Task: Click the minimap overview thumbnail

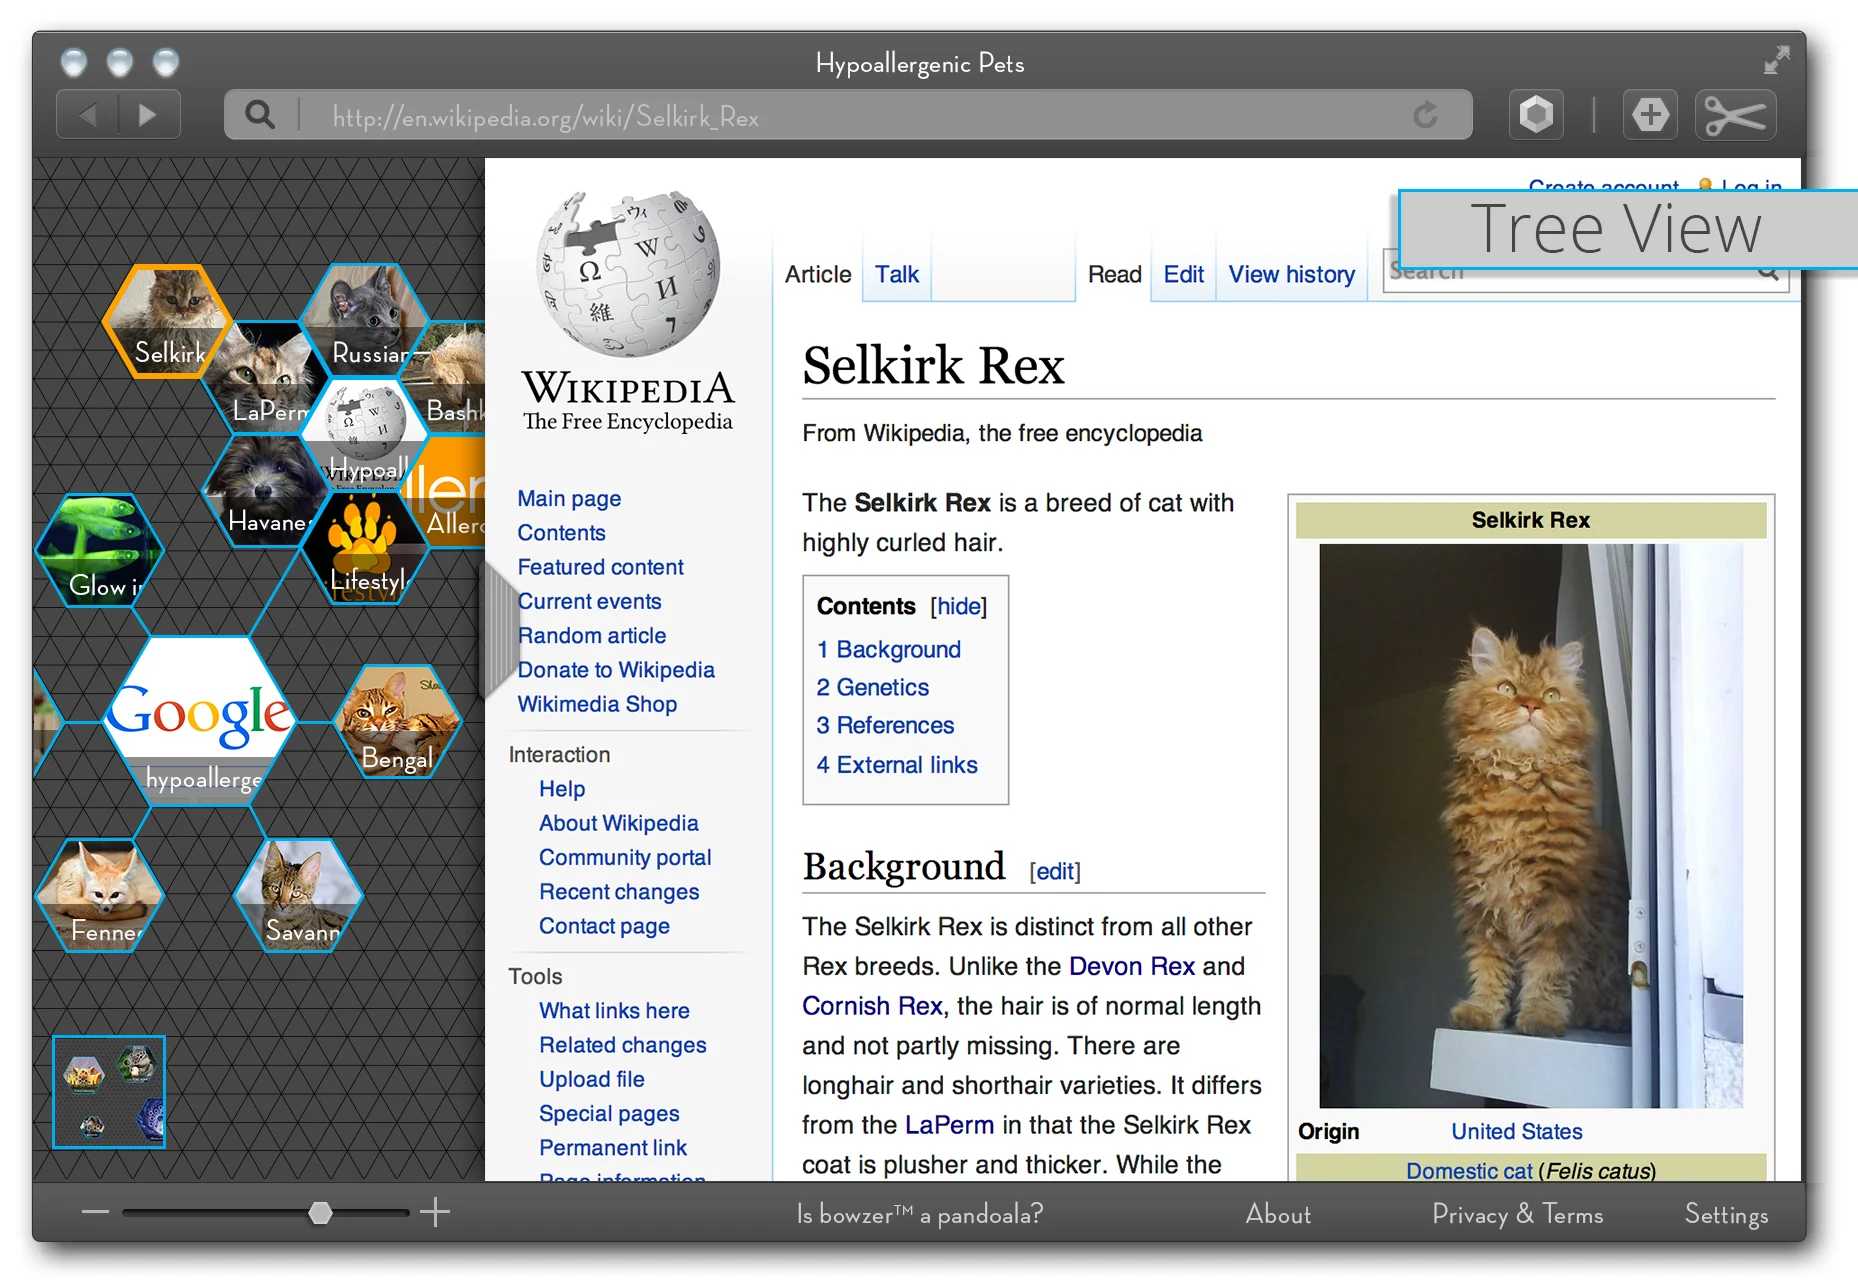Action: point(109,1092)
